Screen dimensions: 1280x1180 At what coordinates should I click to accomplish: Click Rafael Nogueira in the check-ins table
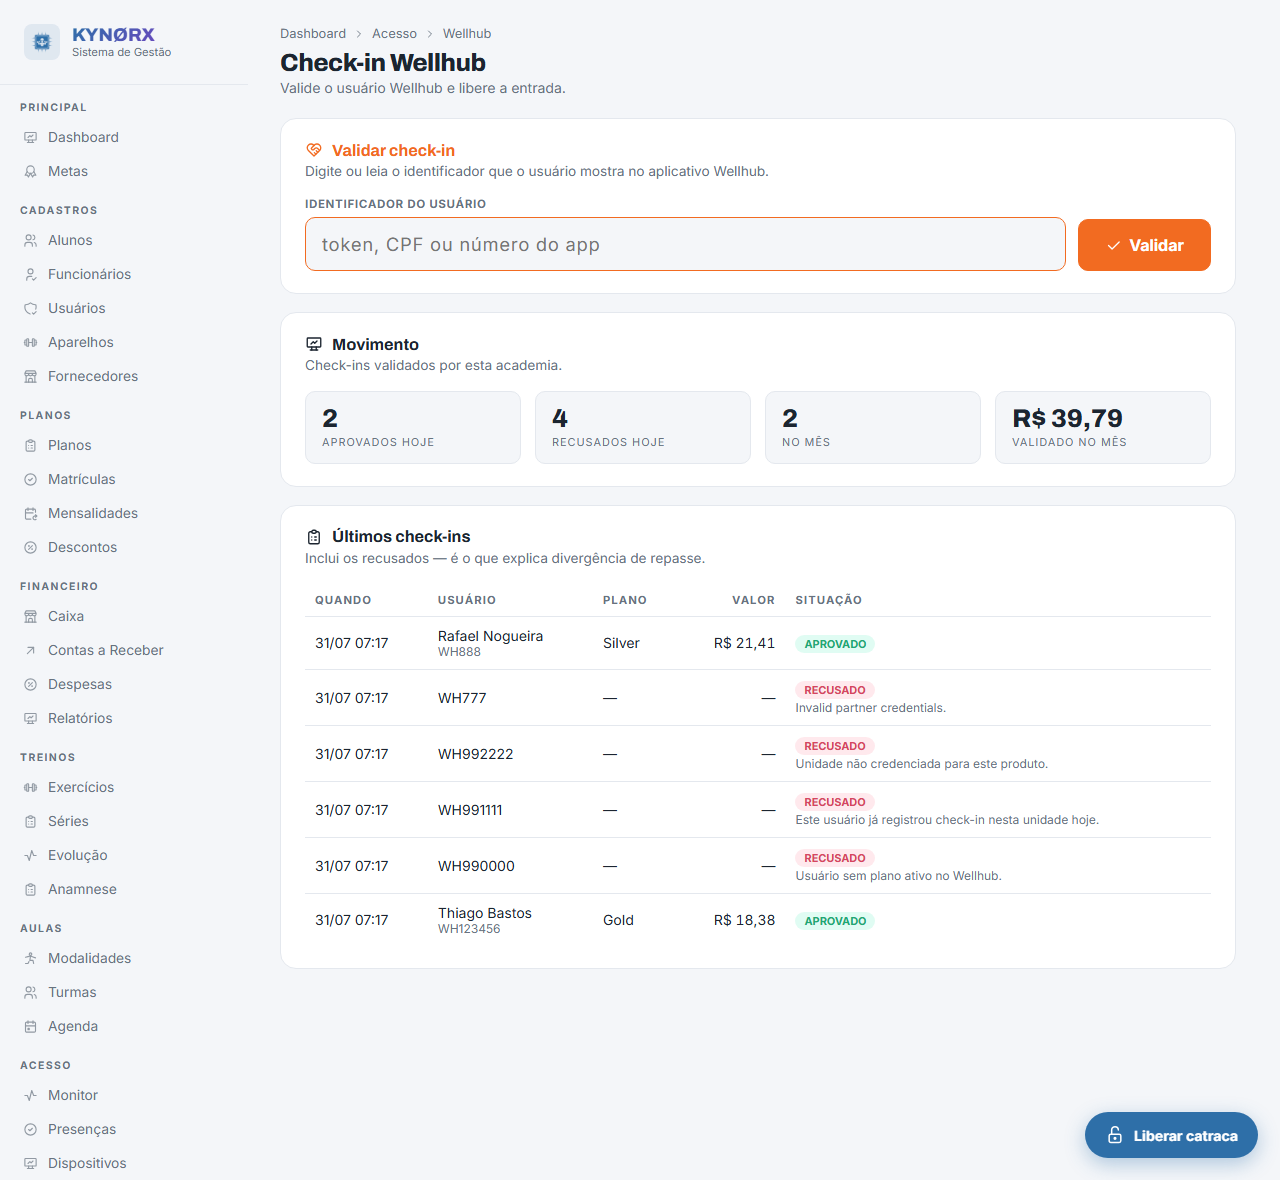click(490, 636)
